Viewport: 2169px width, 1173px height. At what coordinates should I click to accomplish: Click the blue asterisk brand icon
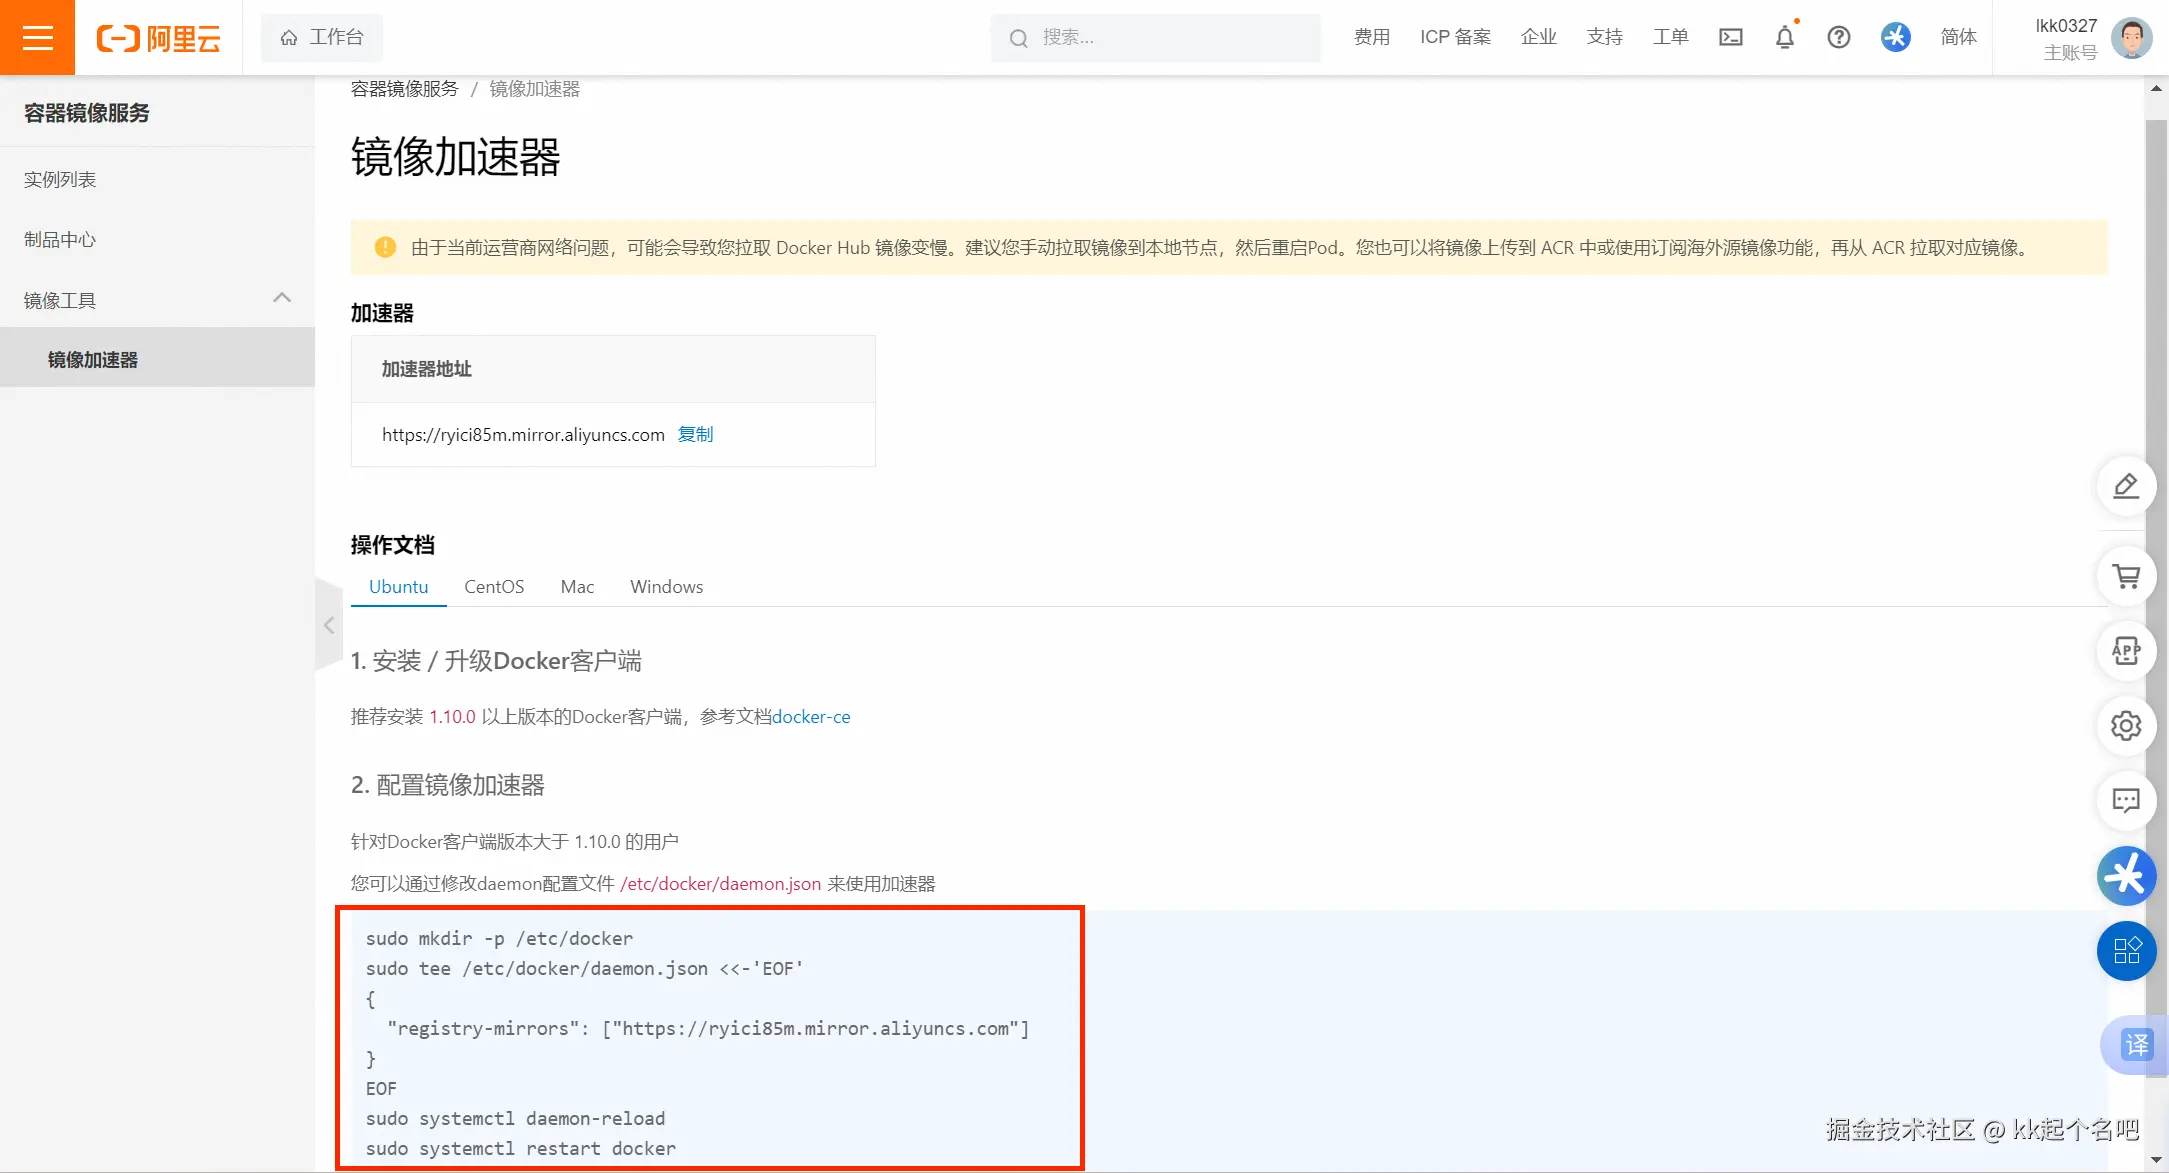(x=1894, y=37)
